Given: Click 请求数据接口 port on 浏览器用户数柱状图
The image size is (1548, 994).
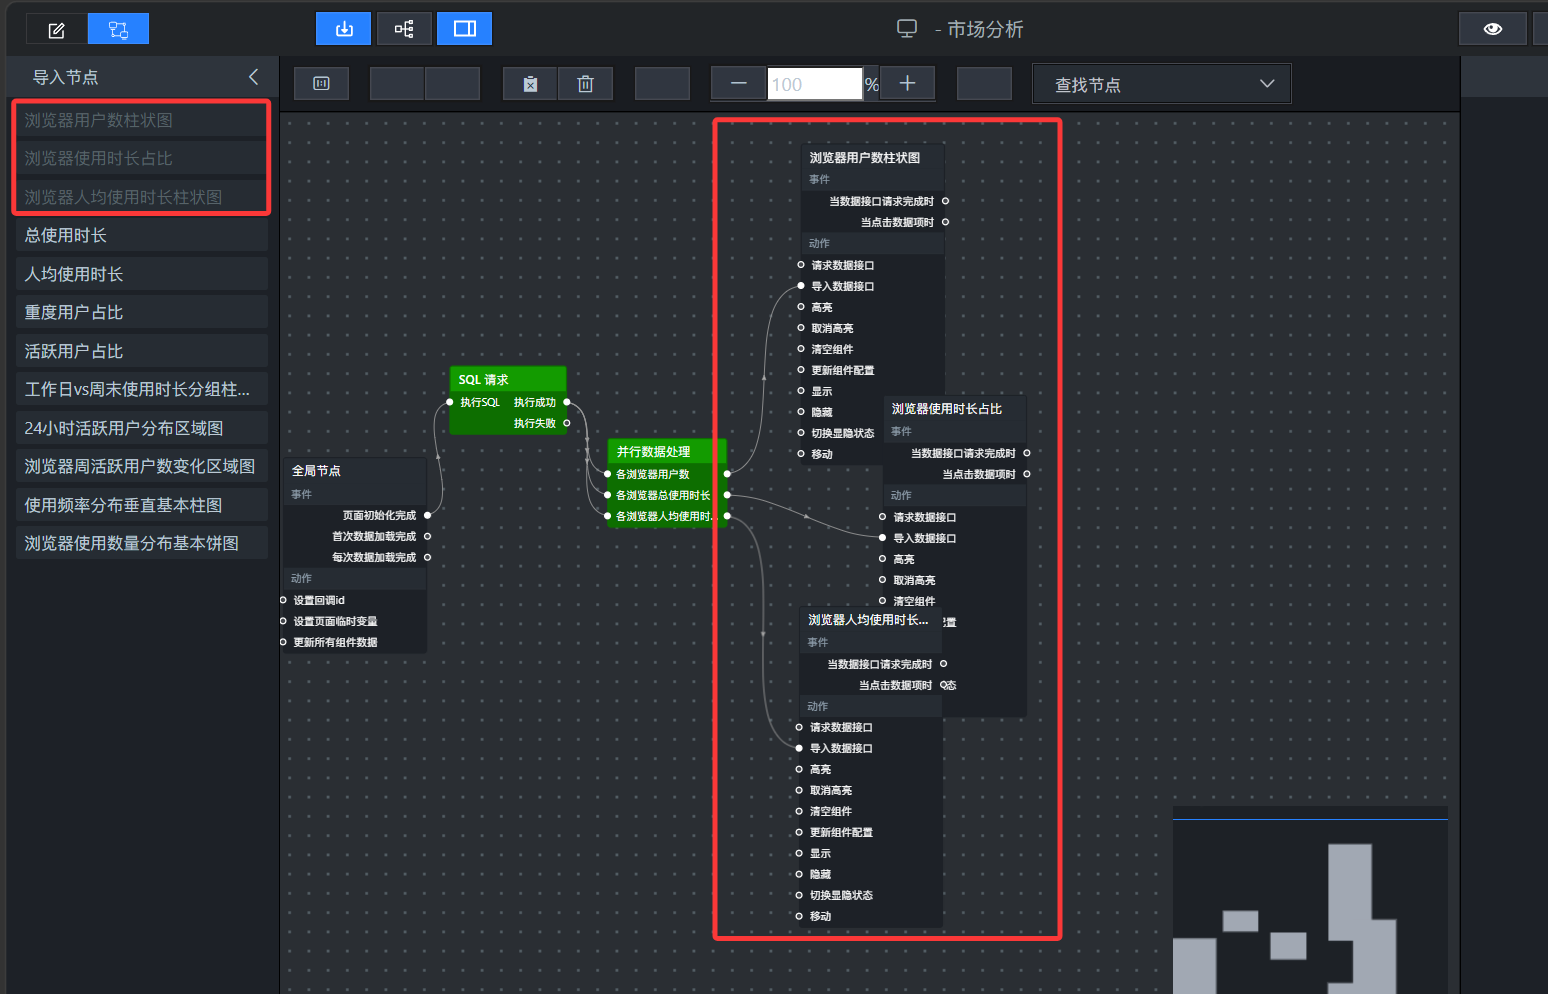Looking at the screenshot, I should [801, 265].
